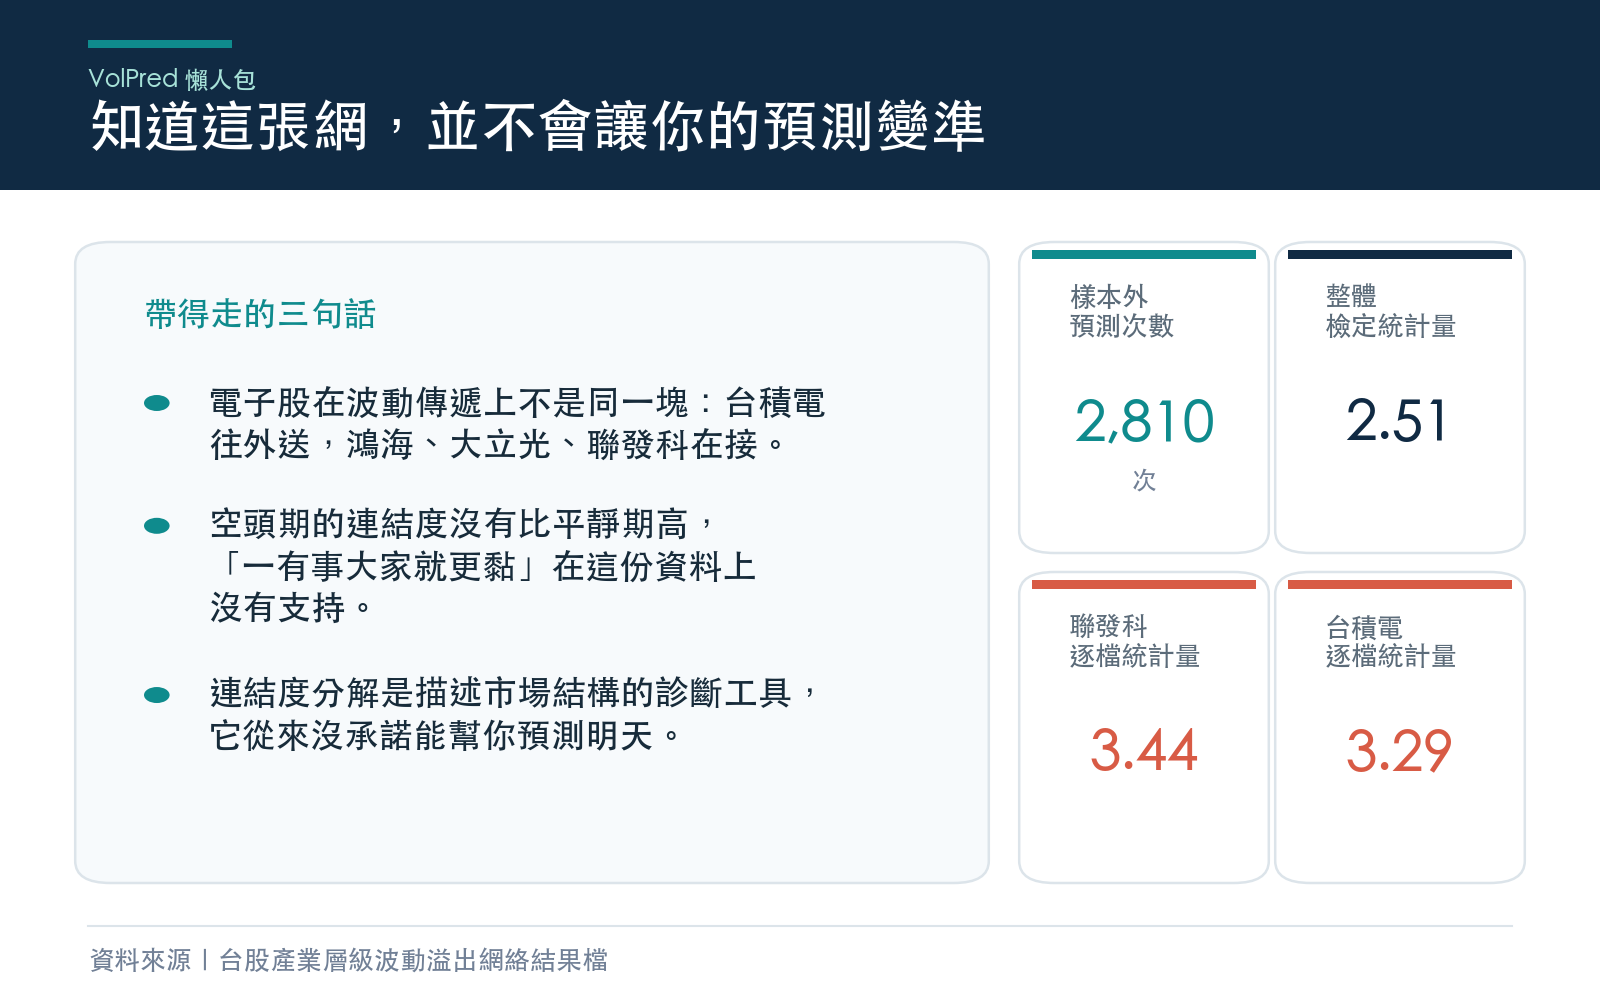Click the quoted line 「一有事大家就更黏」在這份資料上
Image resolution: width=1600 pixels, height=1000 pixels.
coord(484,566)
